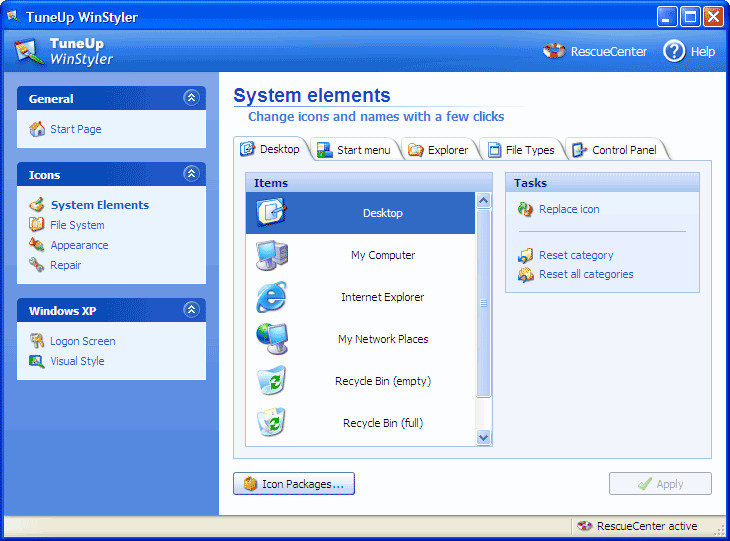The height and width of the screenshot is (541, 730).
Task: Select the Internet Explorer row label
Action: coord(383,297)
